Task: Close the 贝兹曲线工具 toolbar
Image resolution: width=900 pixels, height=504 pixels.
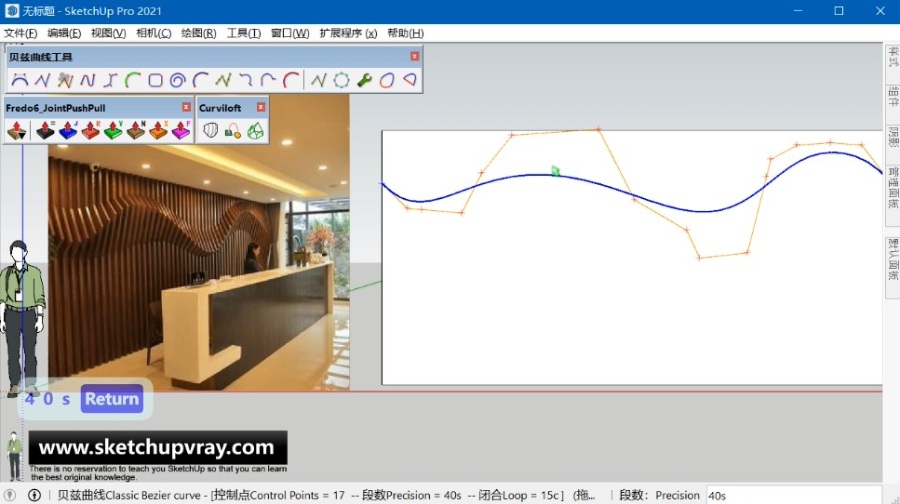Action: (x=415, y=56)
